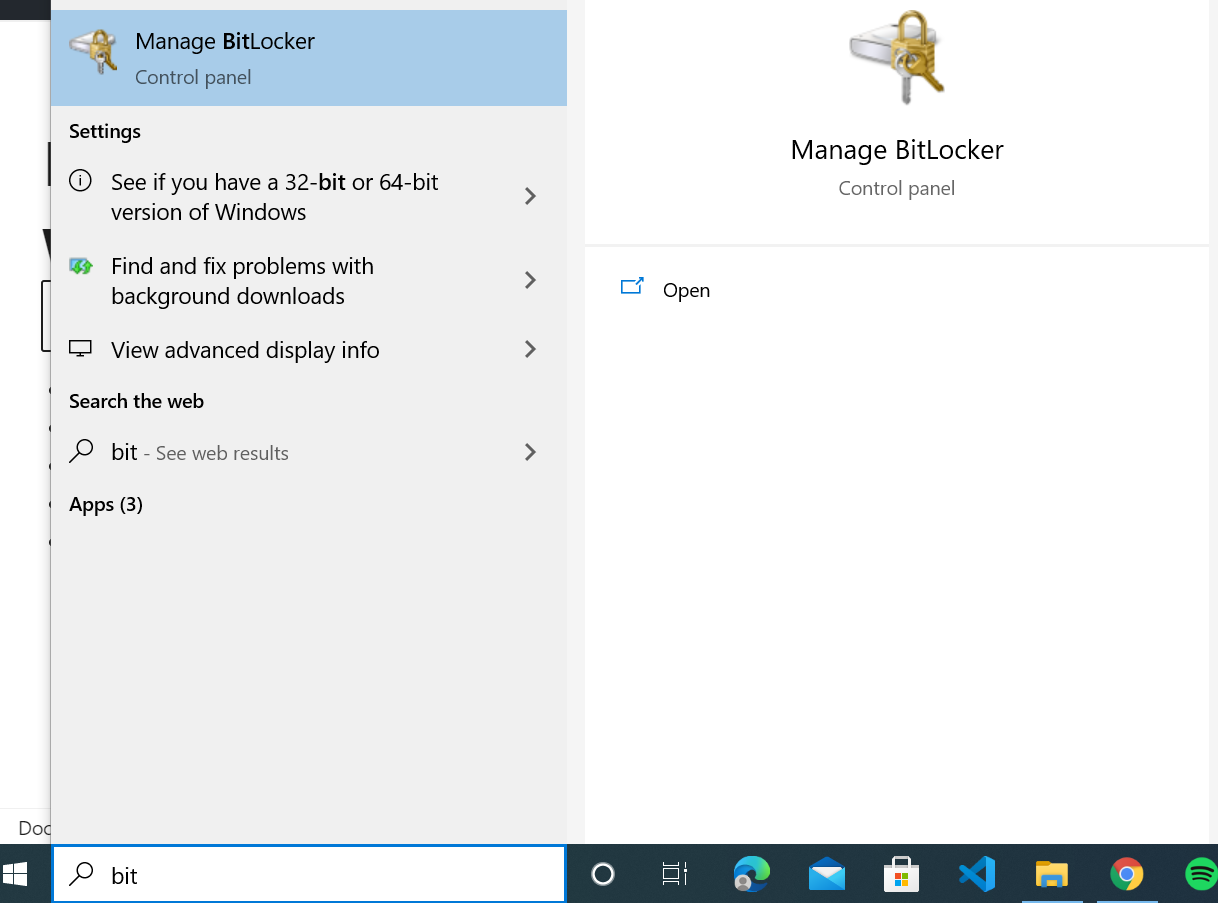This screenshot has width=1218, height=903.
Task: Open the Start menu
Action: [x=23, y=873]
